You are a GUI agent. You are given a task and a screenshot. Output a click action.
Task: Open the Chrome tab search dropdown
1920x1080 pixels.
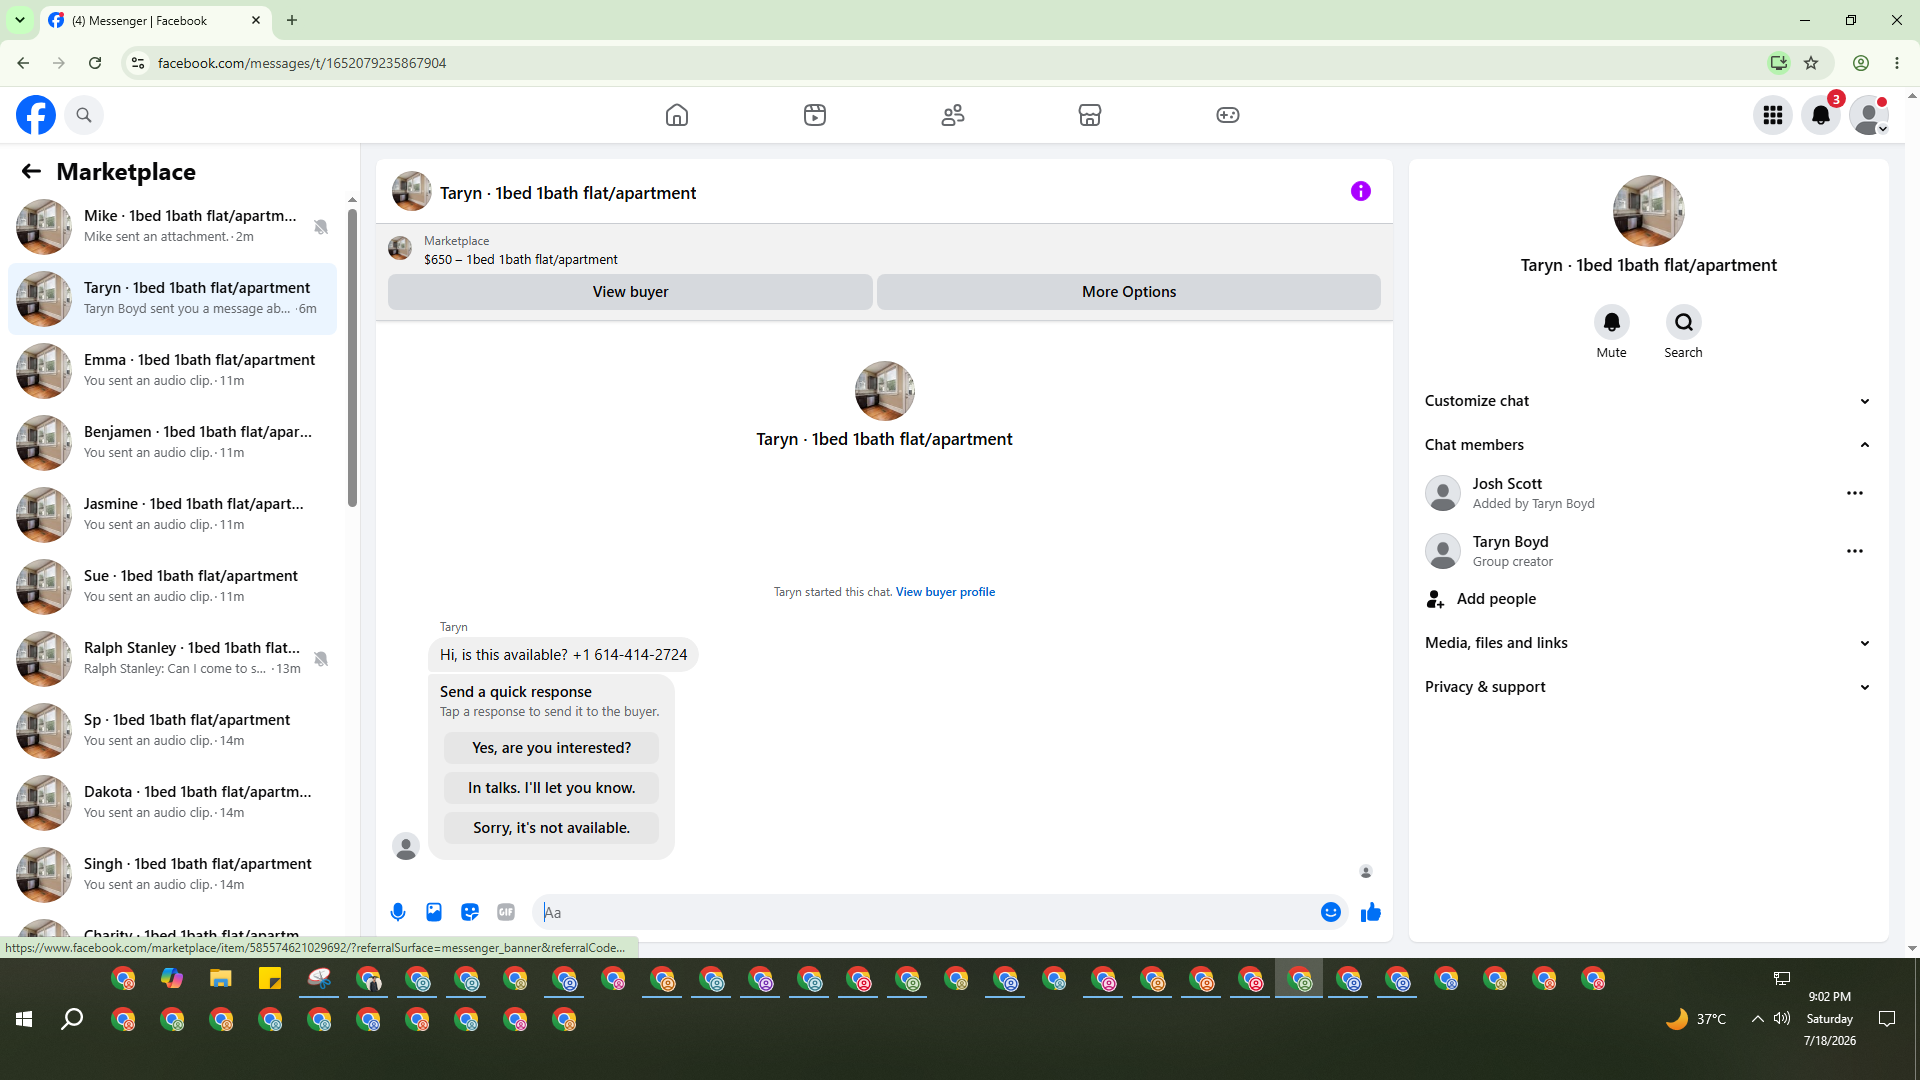pos(19,20)
